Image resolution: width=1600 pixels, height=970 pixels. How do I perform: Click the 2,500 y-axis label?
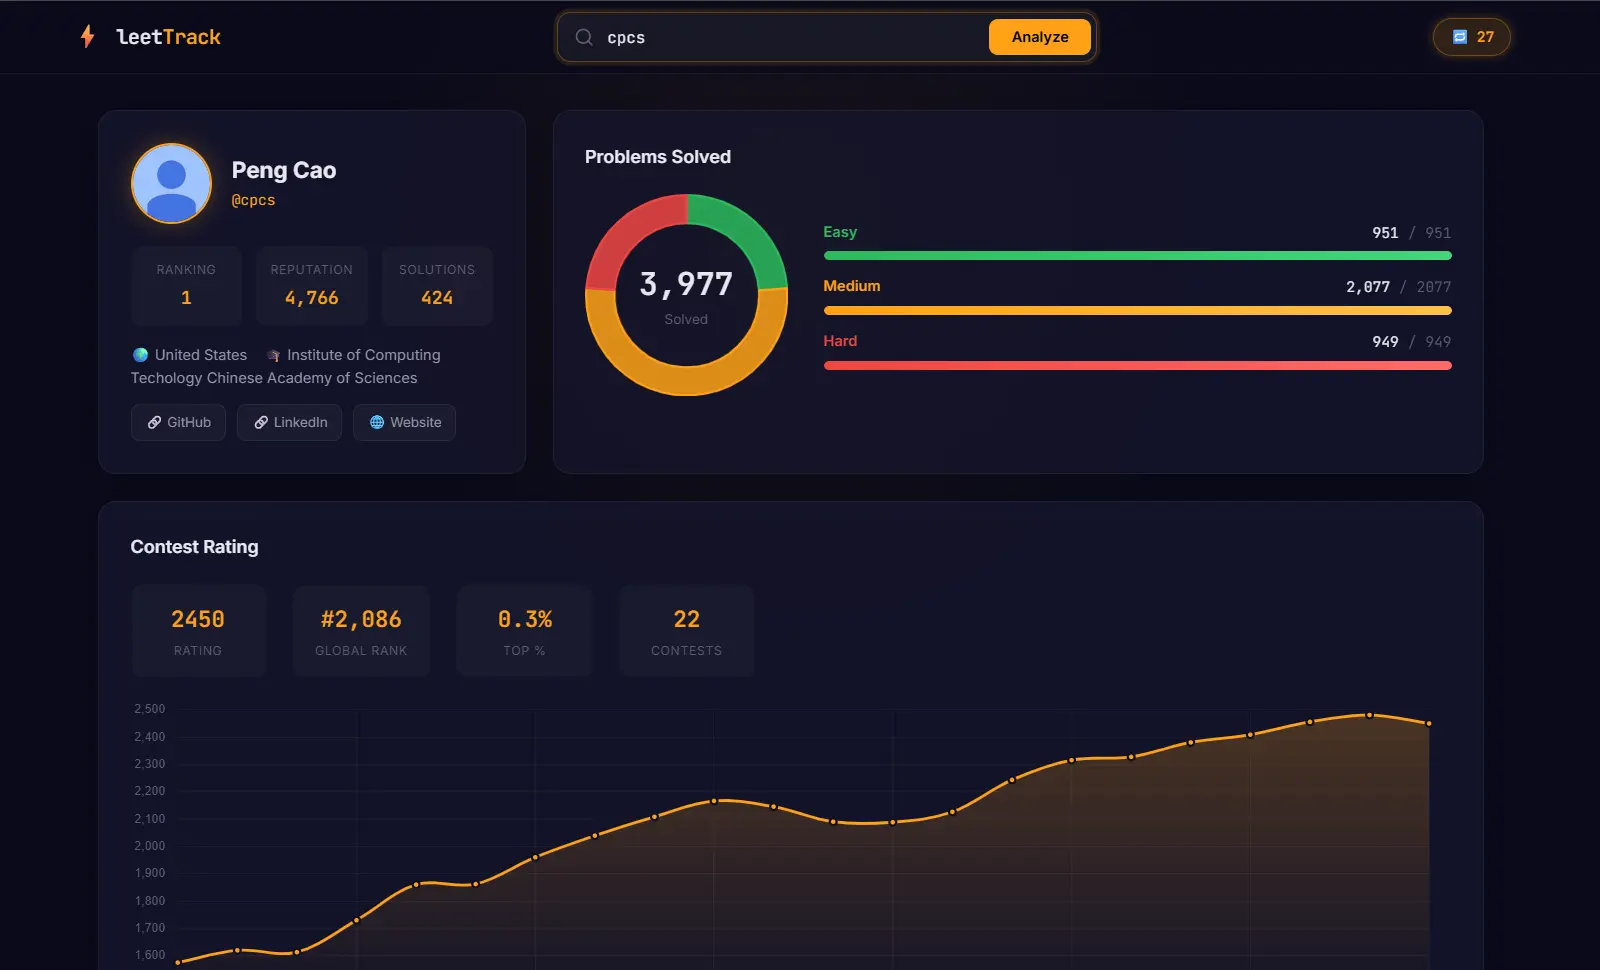pos(150,709)
